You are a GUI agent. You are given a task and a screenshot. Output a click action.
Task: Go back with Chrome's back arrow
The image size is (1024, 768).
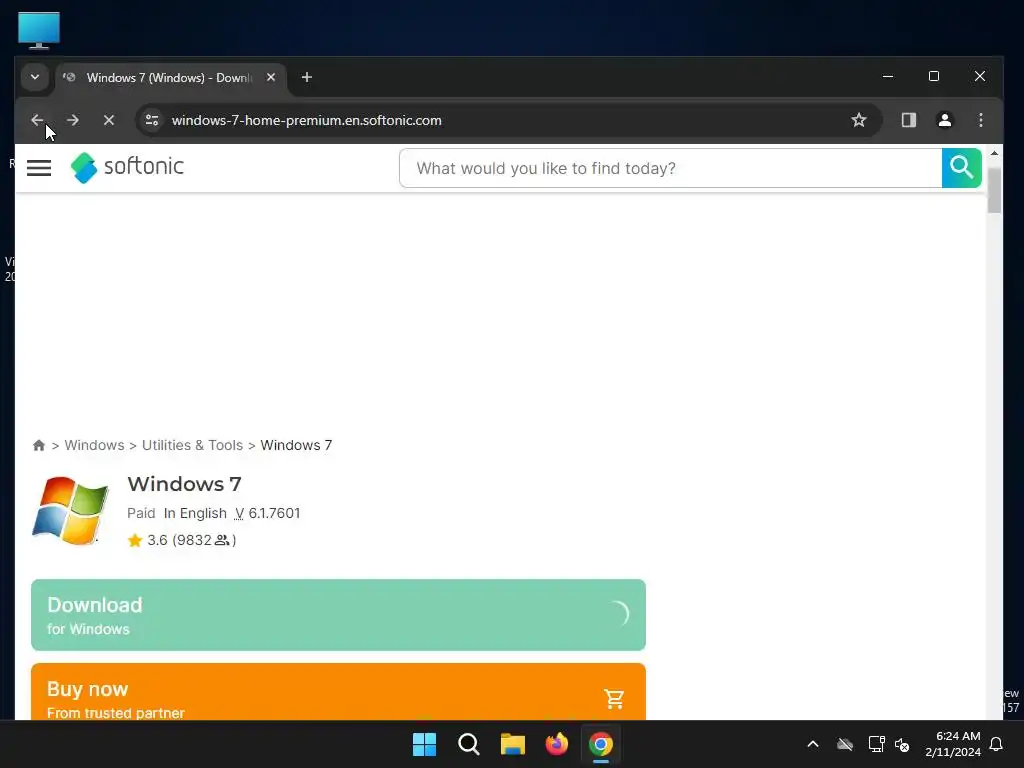pos(37,120)
